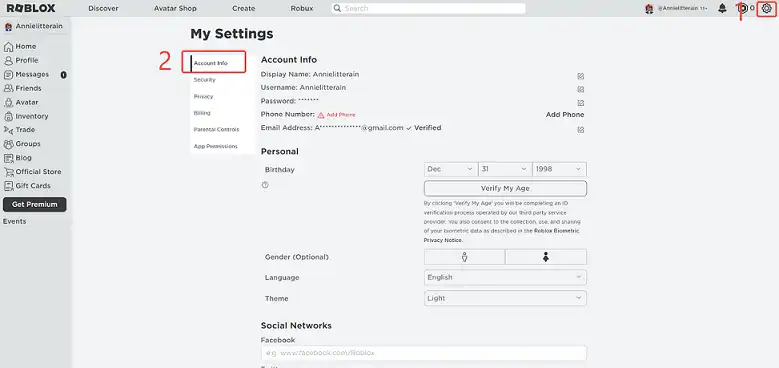Click the 'My Settings' page title
The width and height of the screenshot is (779, 368).
coord(232,34)
